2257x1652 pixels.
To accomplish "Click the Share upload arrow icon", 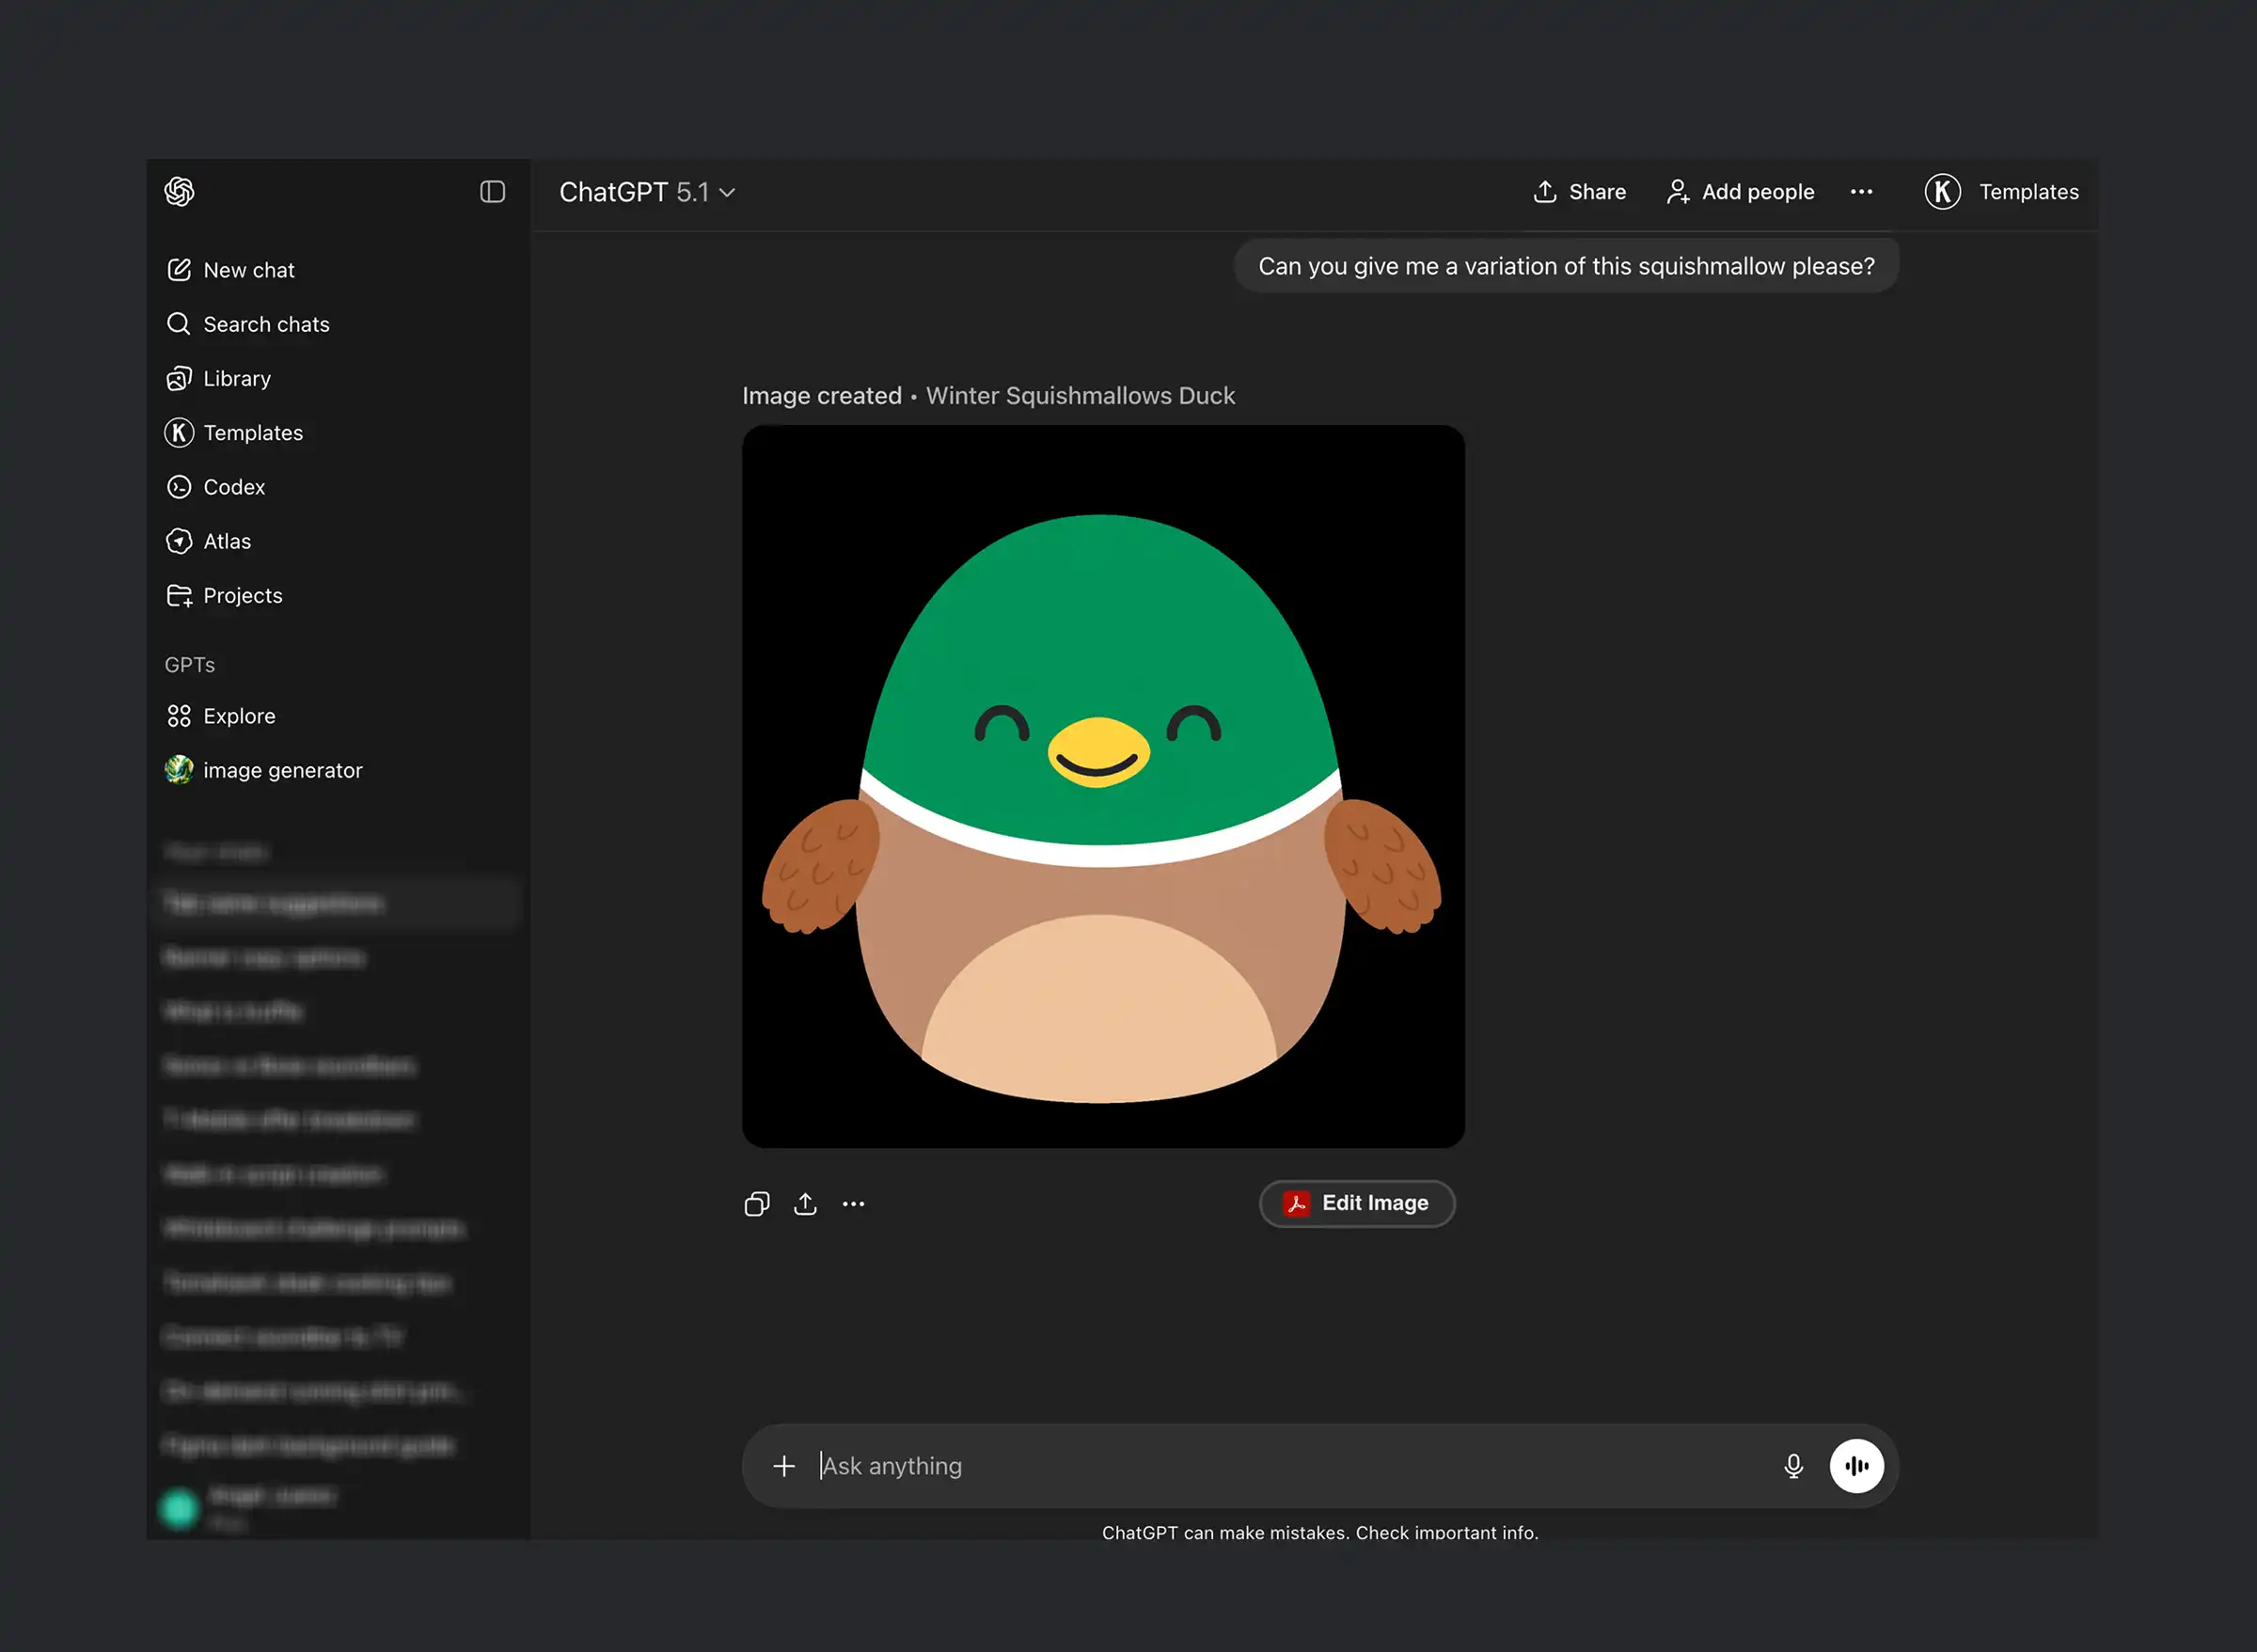I will [x=1545, y=192].
